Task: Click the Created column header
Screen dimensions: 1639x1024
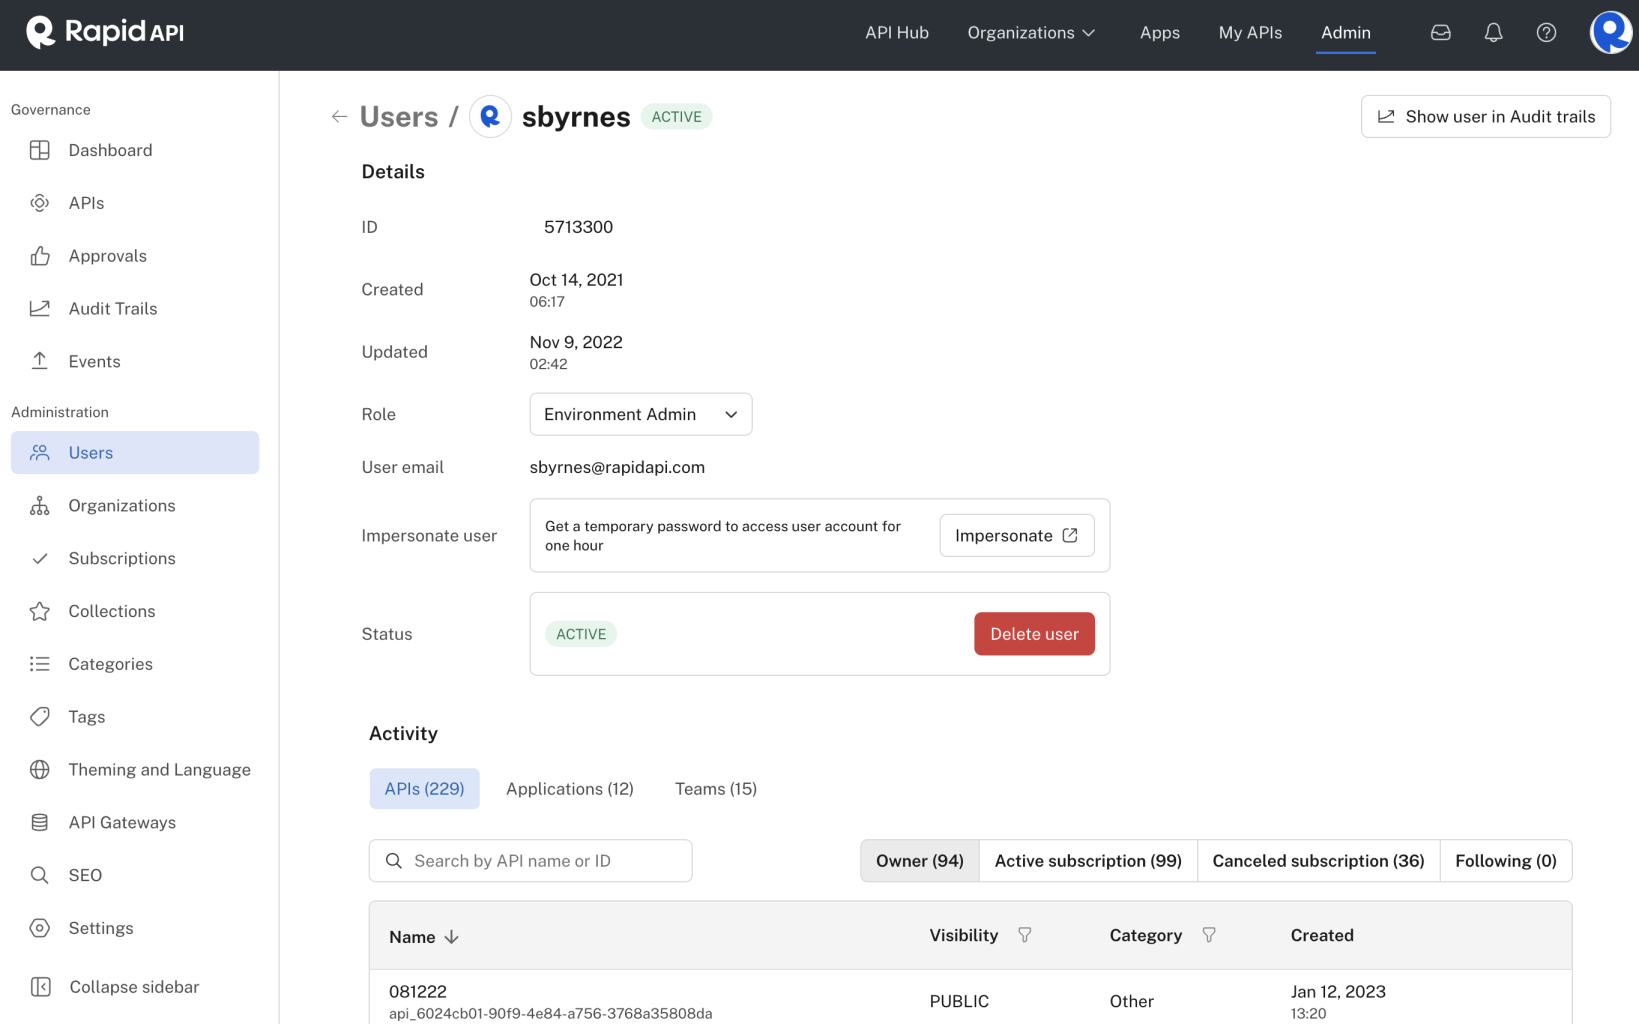Action: click(1322, 935)
